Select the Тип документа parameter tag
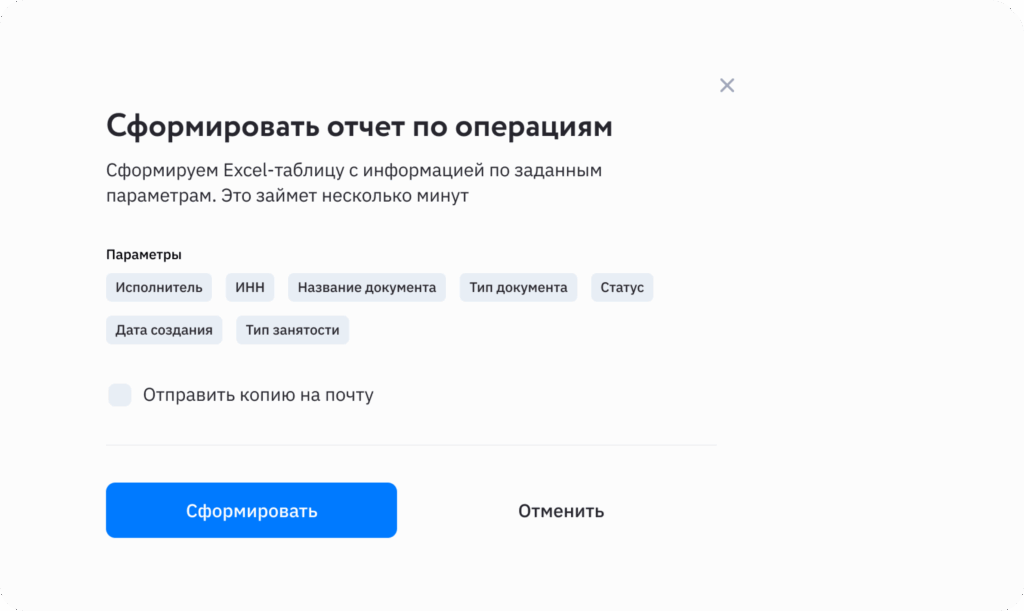Viewport: 1024px width, 611px height. tap(518, 288)
